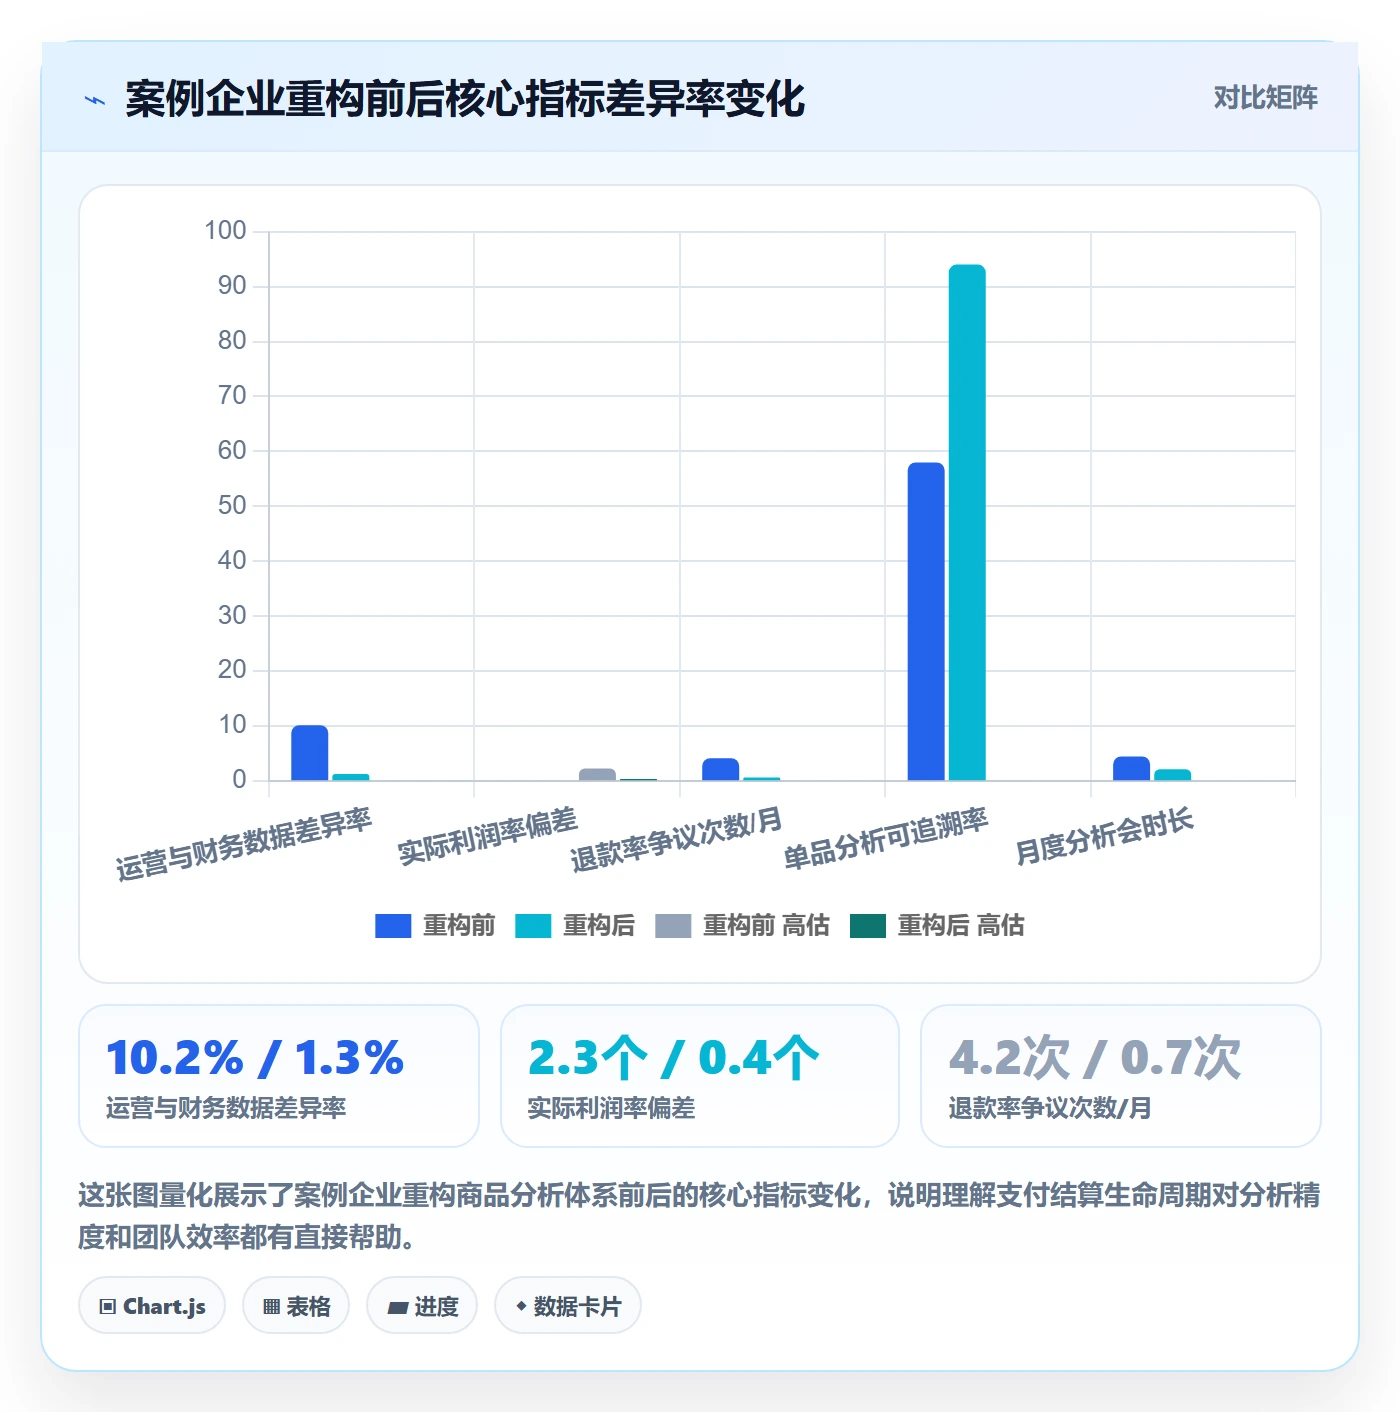Image resolution: width=1400 pixels, height=1412 pixels.
Task: Toggle the 重构后 高估 legend entry
Action: tap(937, 926)
